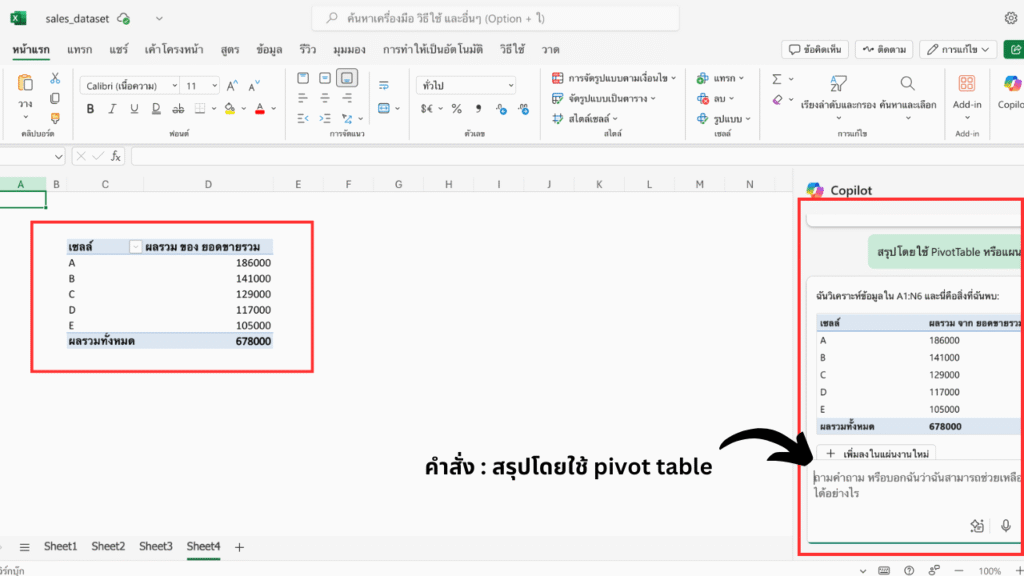
Task: Open the pivot table row filter dropdown
Action: 135,246
